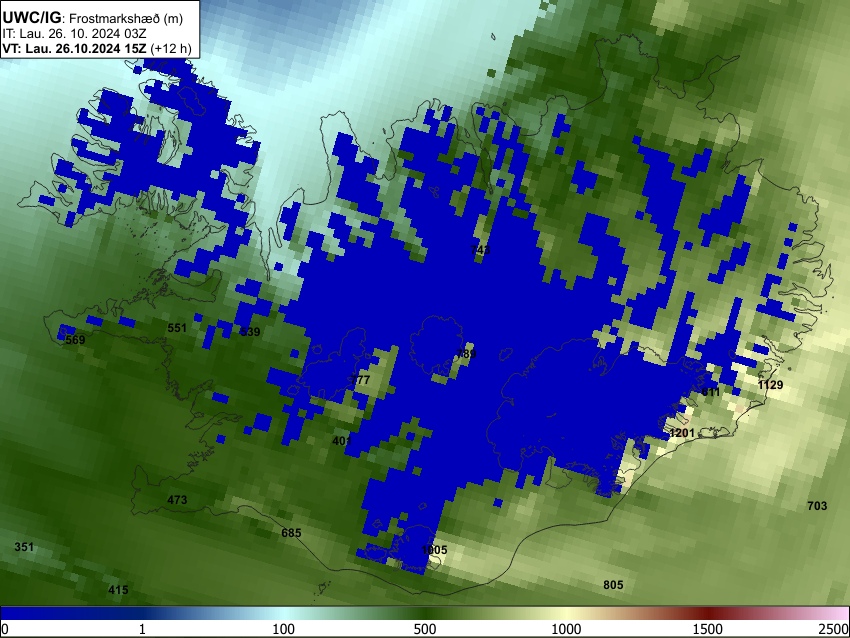Click the dark red colorbar segment above 1500
Viewport: 850px width, 638px height.
[708, 613]
